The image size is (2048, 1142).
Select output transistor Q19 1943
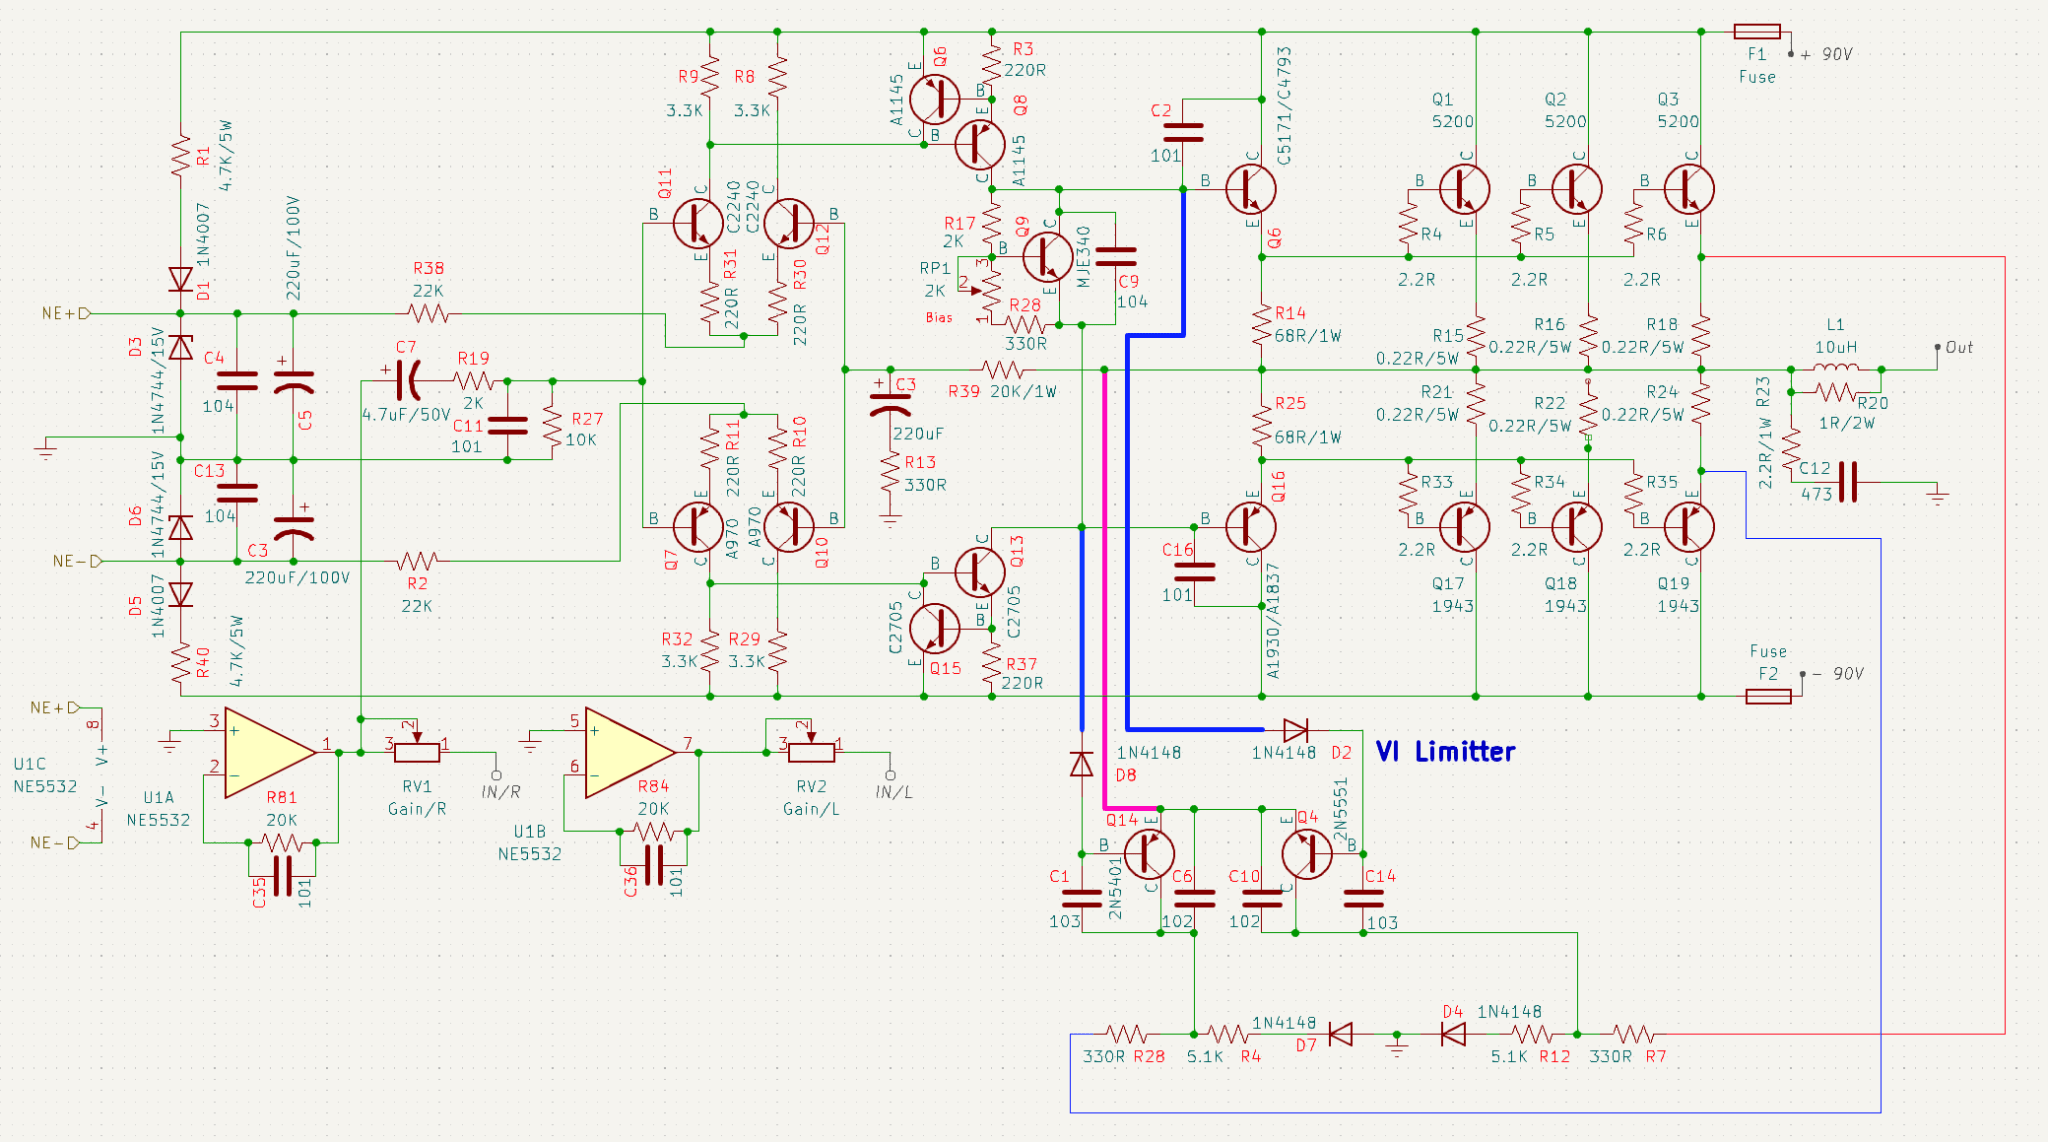[1689, 527]
